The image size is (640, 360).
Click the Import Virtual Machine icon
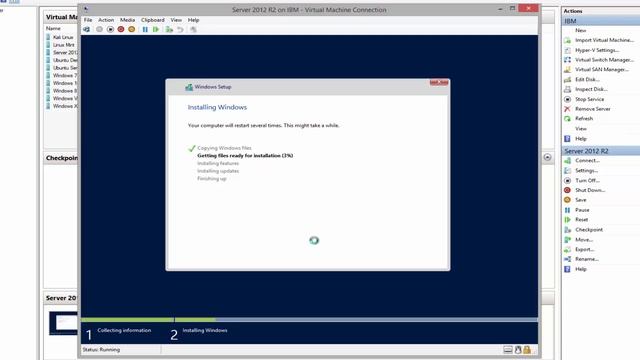[567, 40]
